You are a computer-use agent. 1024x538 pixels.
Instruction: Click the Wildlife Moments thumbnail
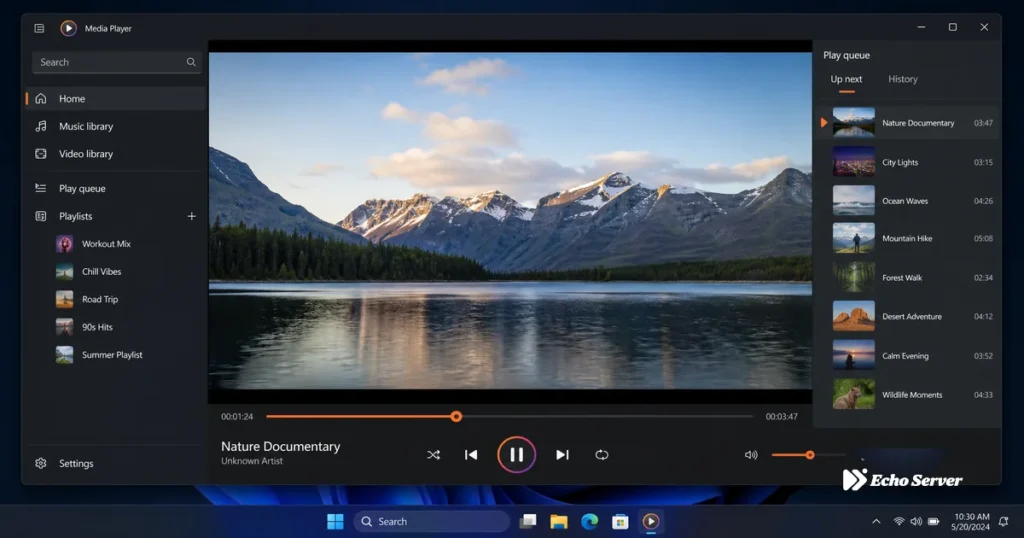tap(854, 394)
